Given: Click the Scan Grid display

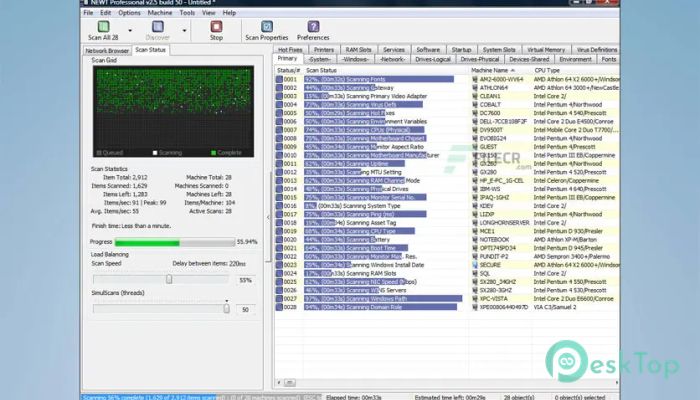Looking at the screenshot, I should [x=173, y=111].
